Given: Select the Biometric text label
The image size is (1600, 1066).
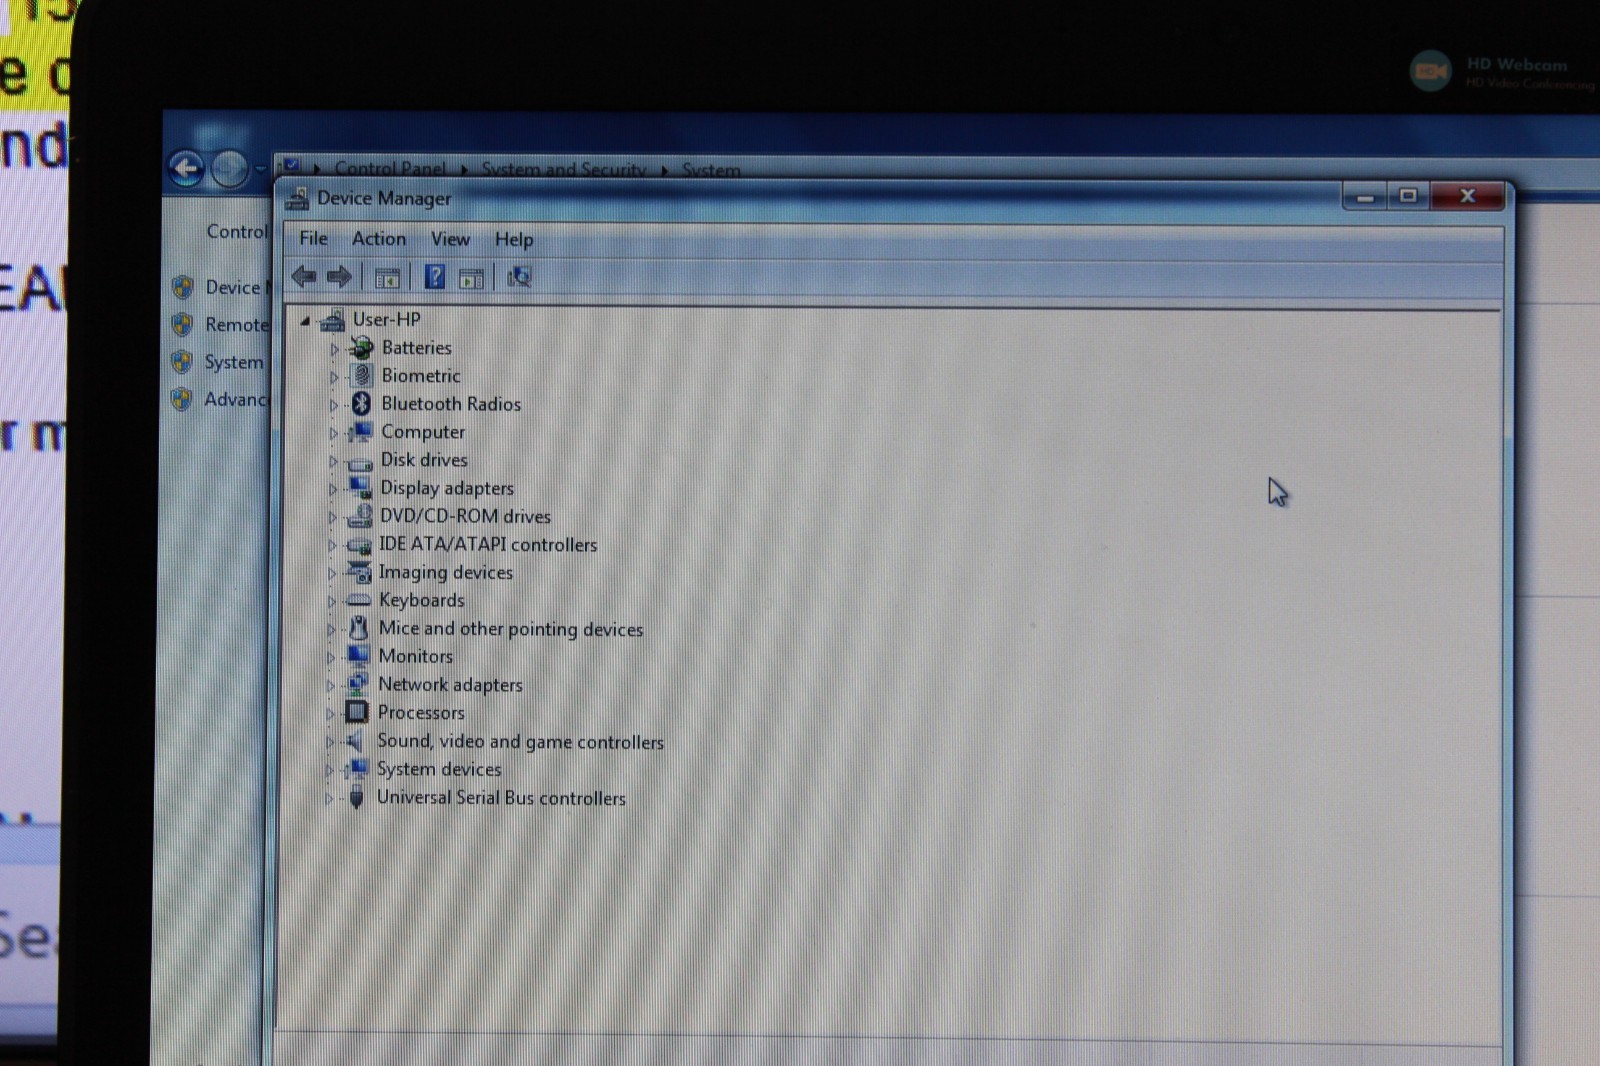Looking at the screenshot, I should tap(421, 375).
